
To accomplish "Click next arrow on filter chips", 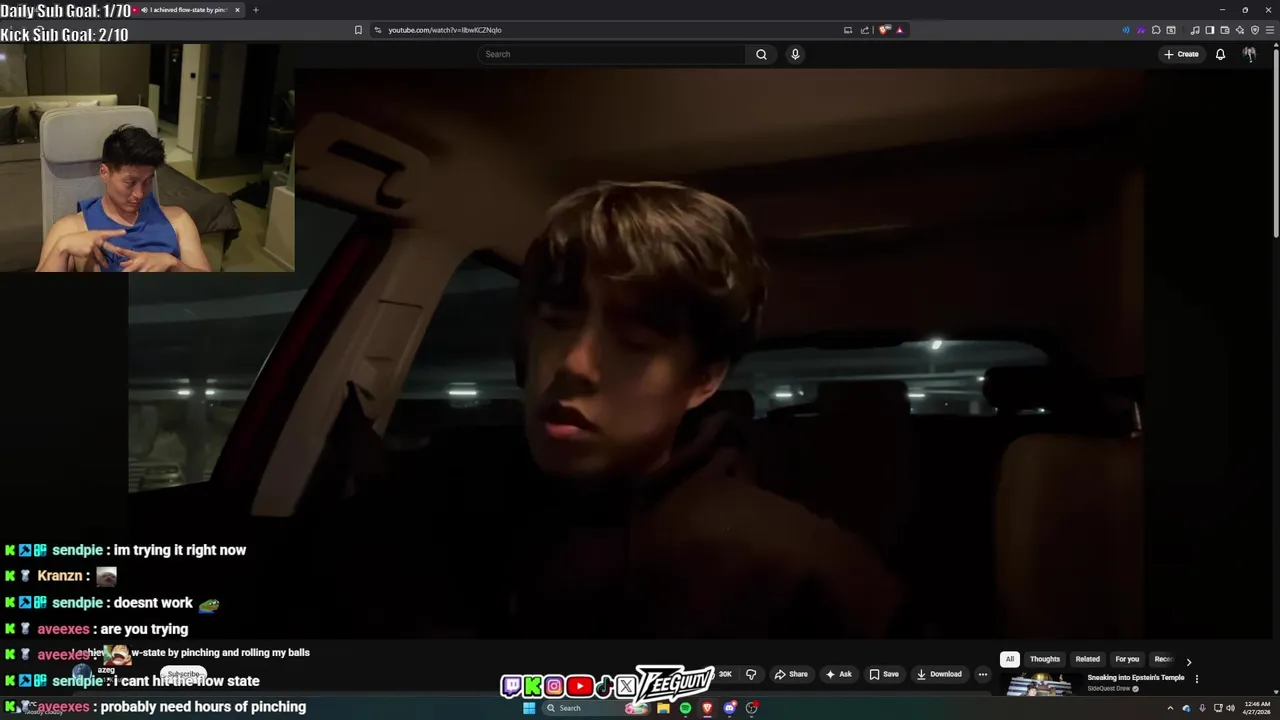I will tap(1188, 661).
